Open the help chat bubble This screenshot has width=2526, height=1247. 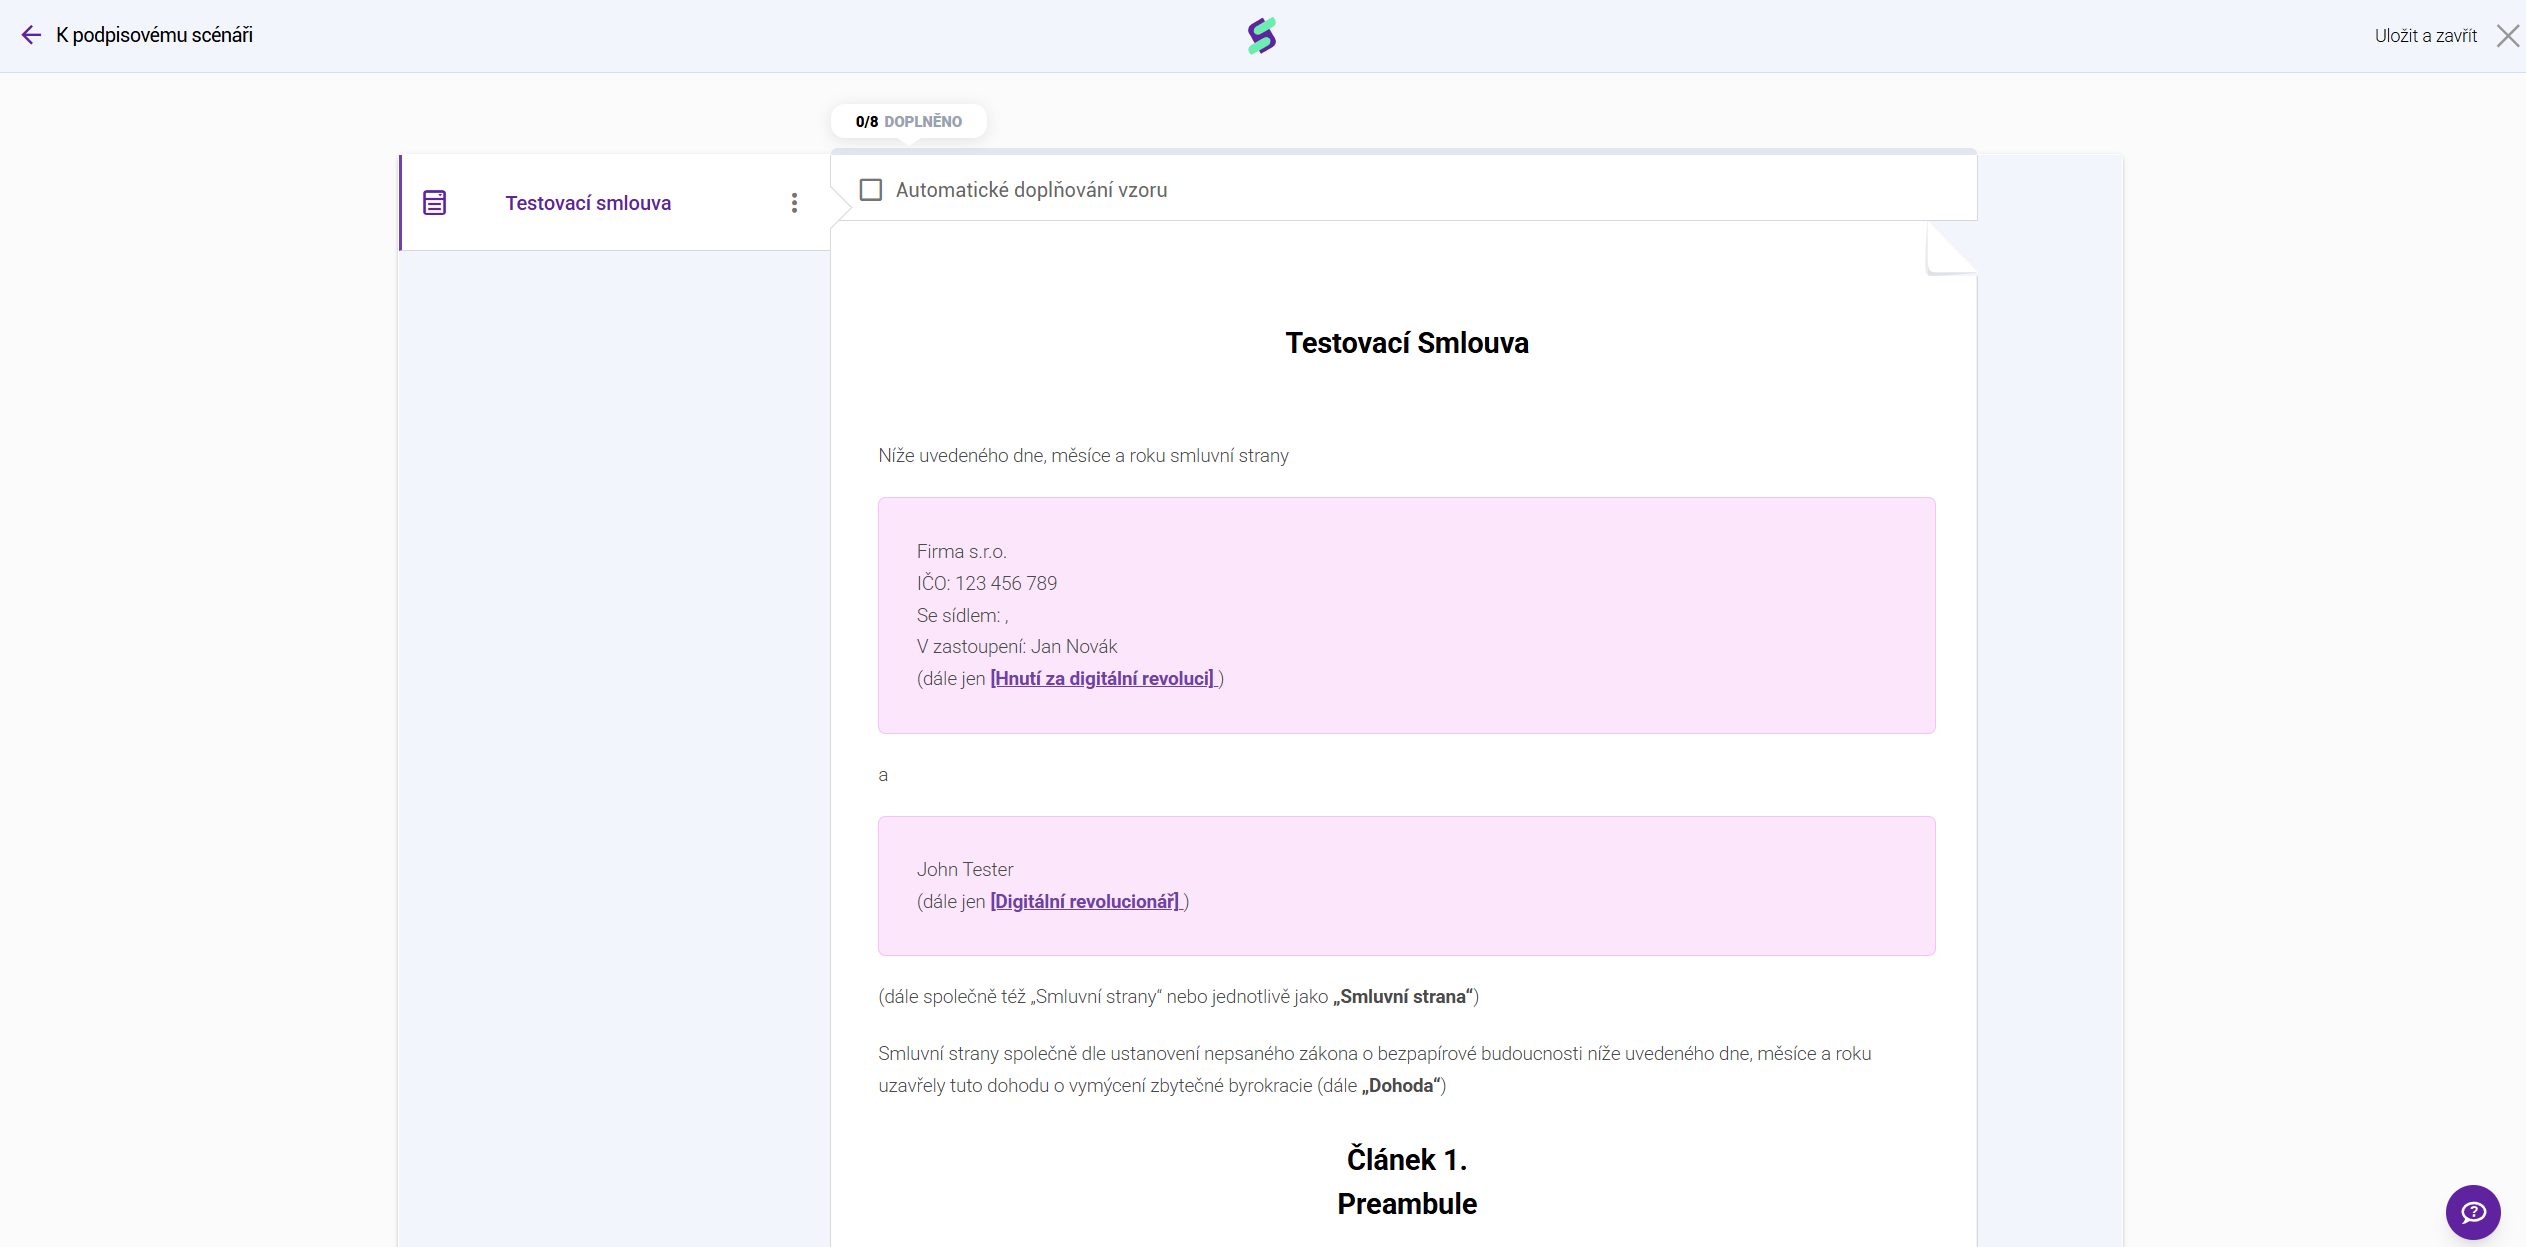2472,1212
